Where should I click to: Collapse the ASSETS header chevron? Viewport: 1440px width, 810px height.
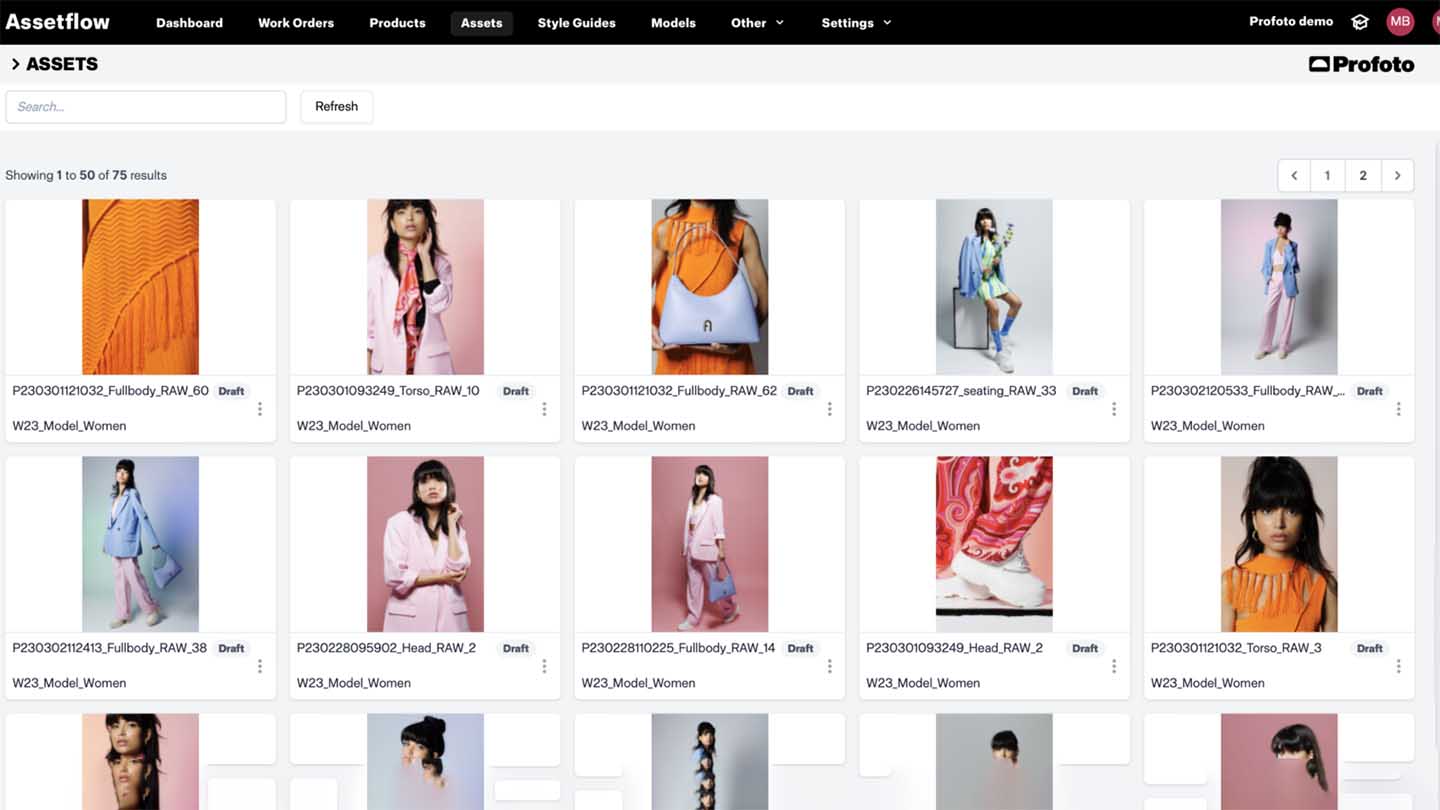tap(15, 64)
